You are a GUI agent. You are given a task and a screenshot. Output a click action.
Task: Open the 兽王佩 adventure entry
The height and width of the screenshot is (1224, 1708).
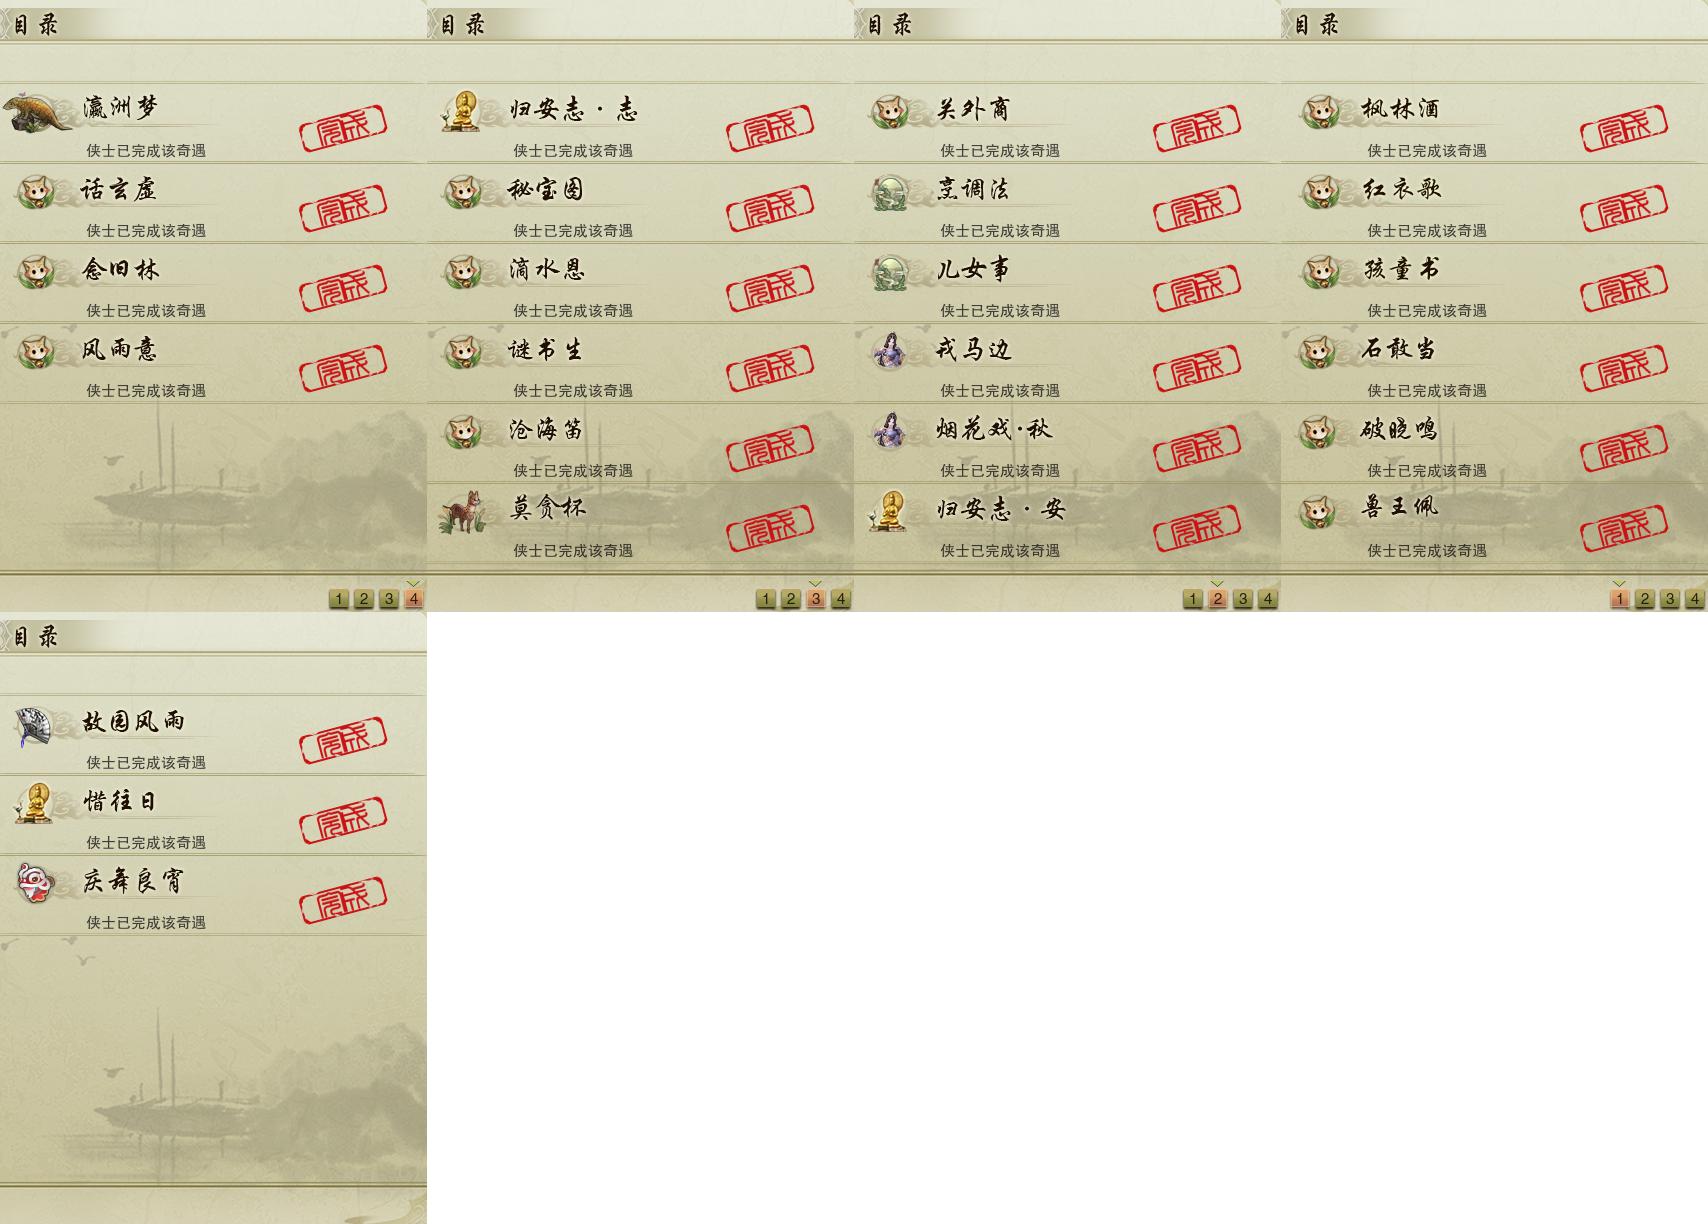click(1494, 523)
